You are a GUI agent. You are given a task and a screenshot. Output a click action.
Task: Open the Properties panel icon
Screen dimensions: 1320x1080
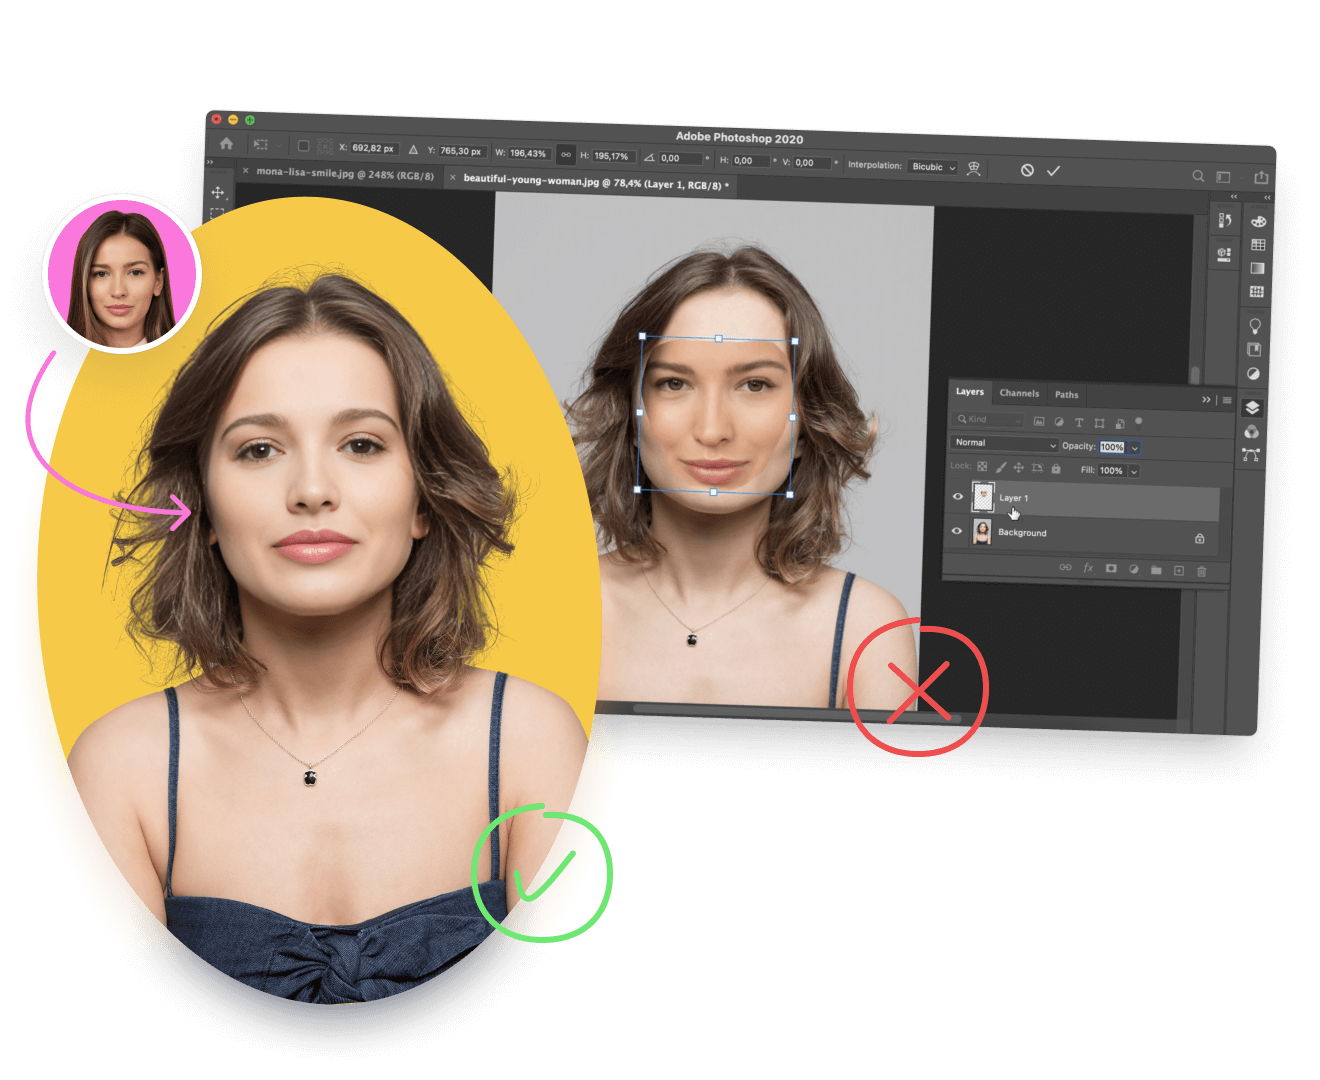pos(1223,254)
